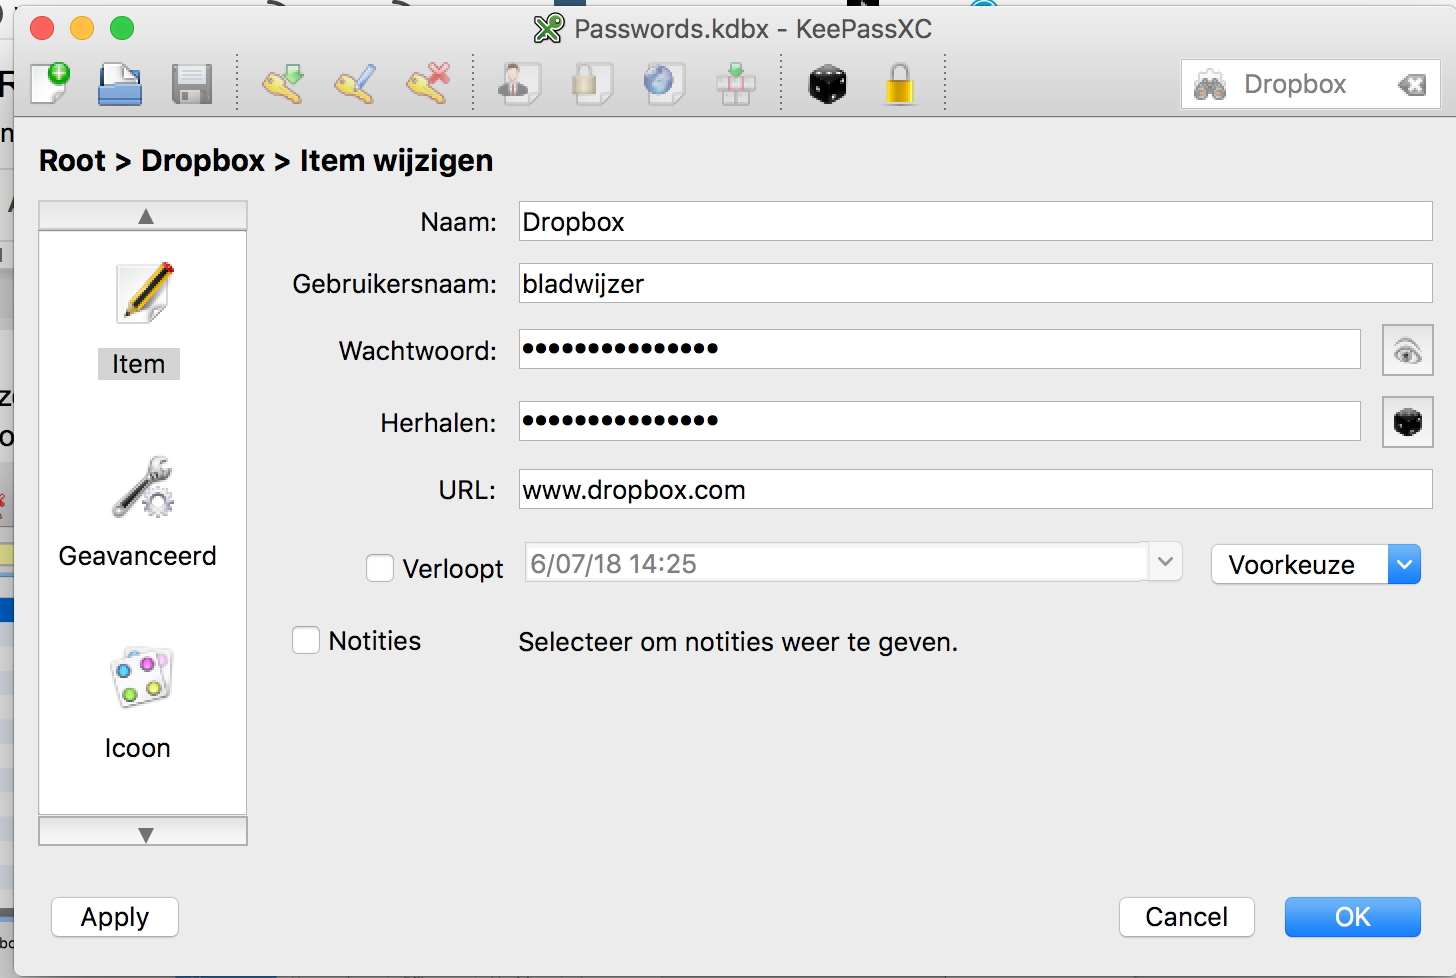Click into the URL field
The width and height of the screenshot is (1456, 978).
(975, 490)
